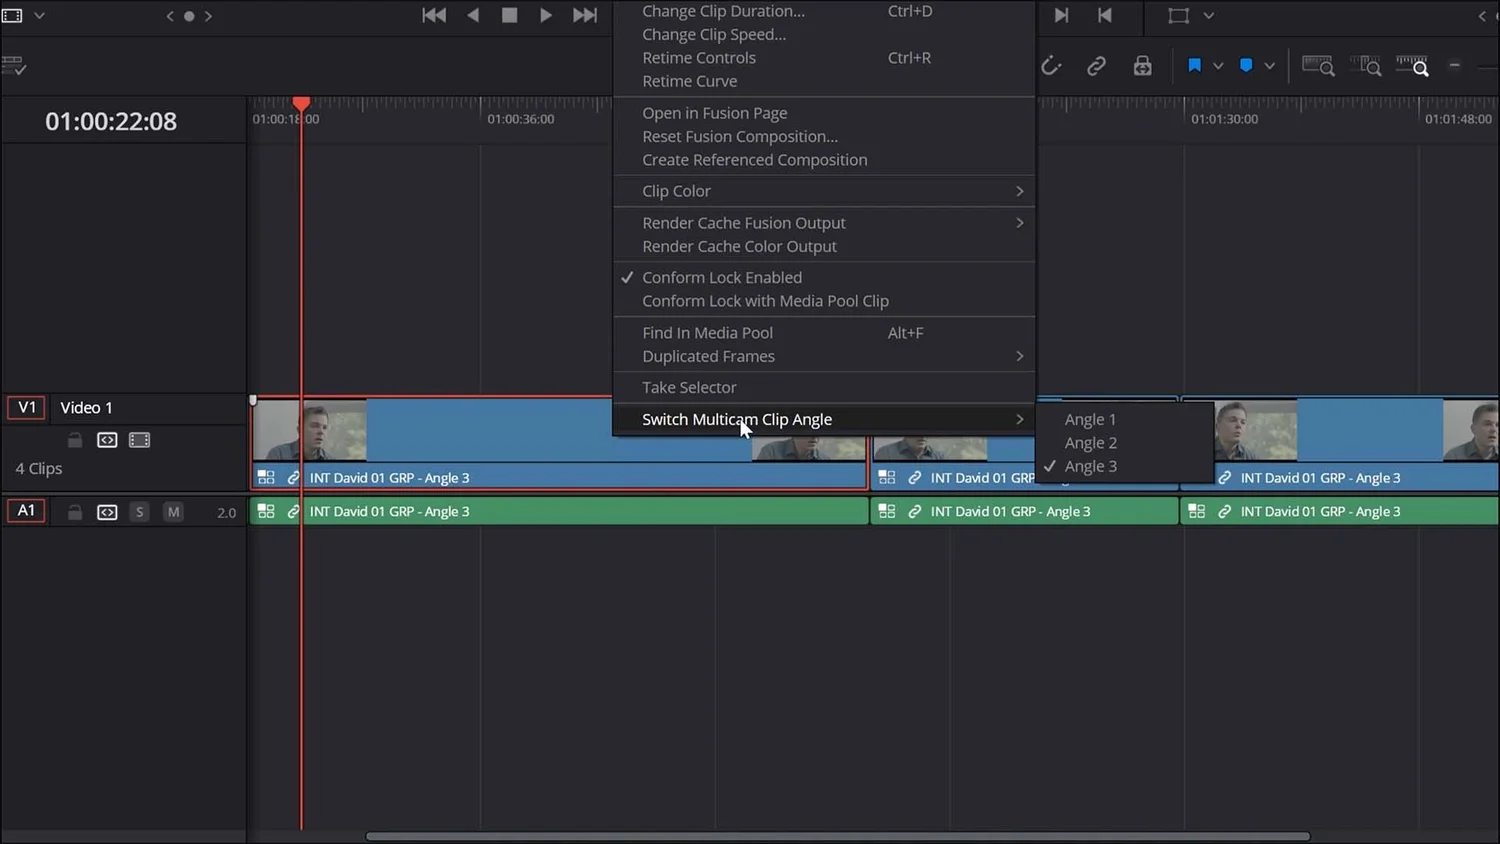
Task: Solo the A1 audio track
Action: coord(139,511)
